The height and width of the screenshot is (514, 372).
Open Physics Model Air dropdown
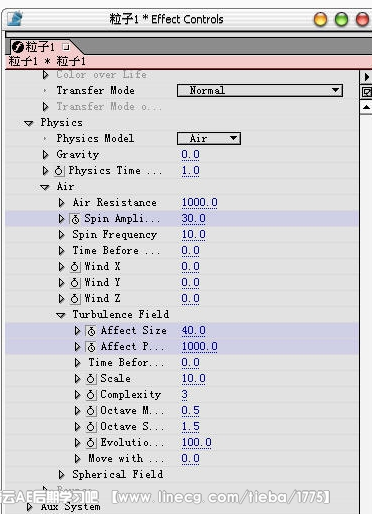point(209,138)
